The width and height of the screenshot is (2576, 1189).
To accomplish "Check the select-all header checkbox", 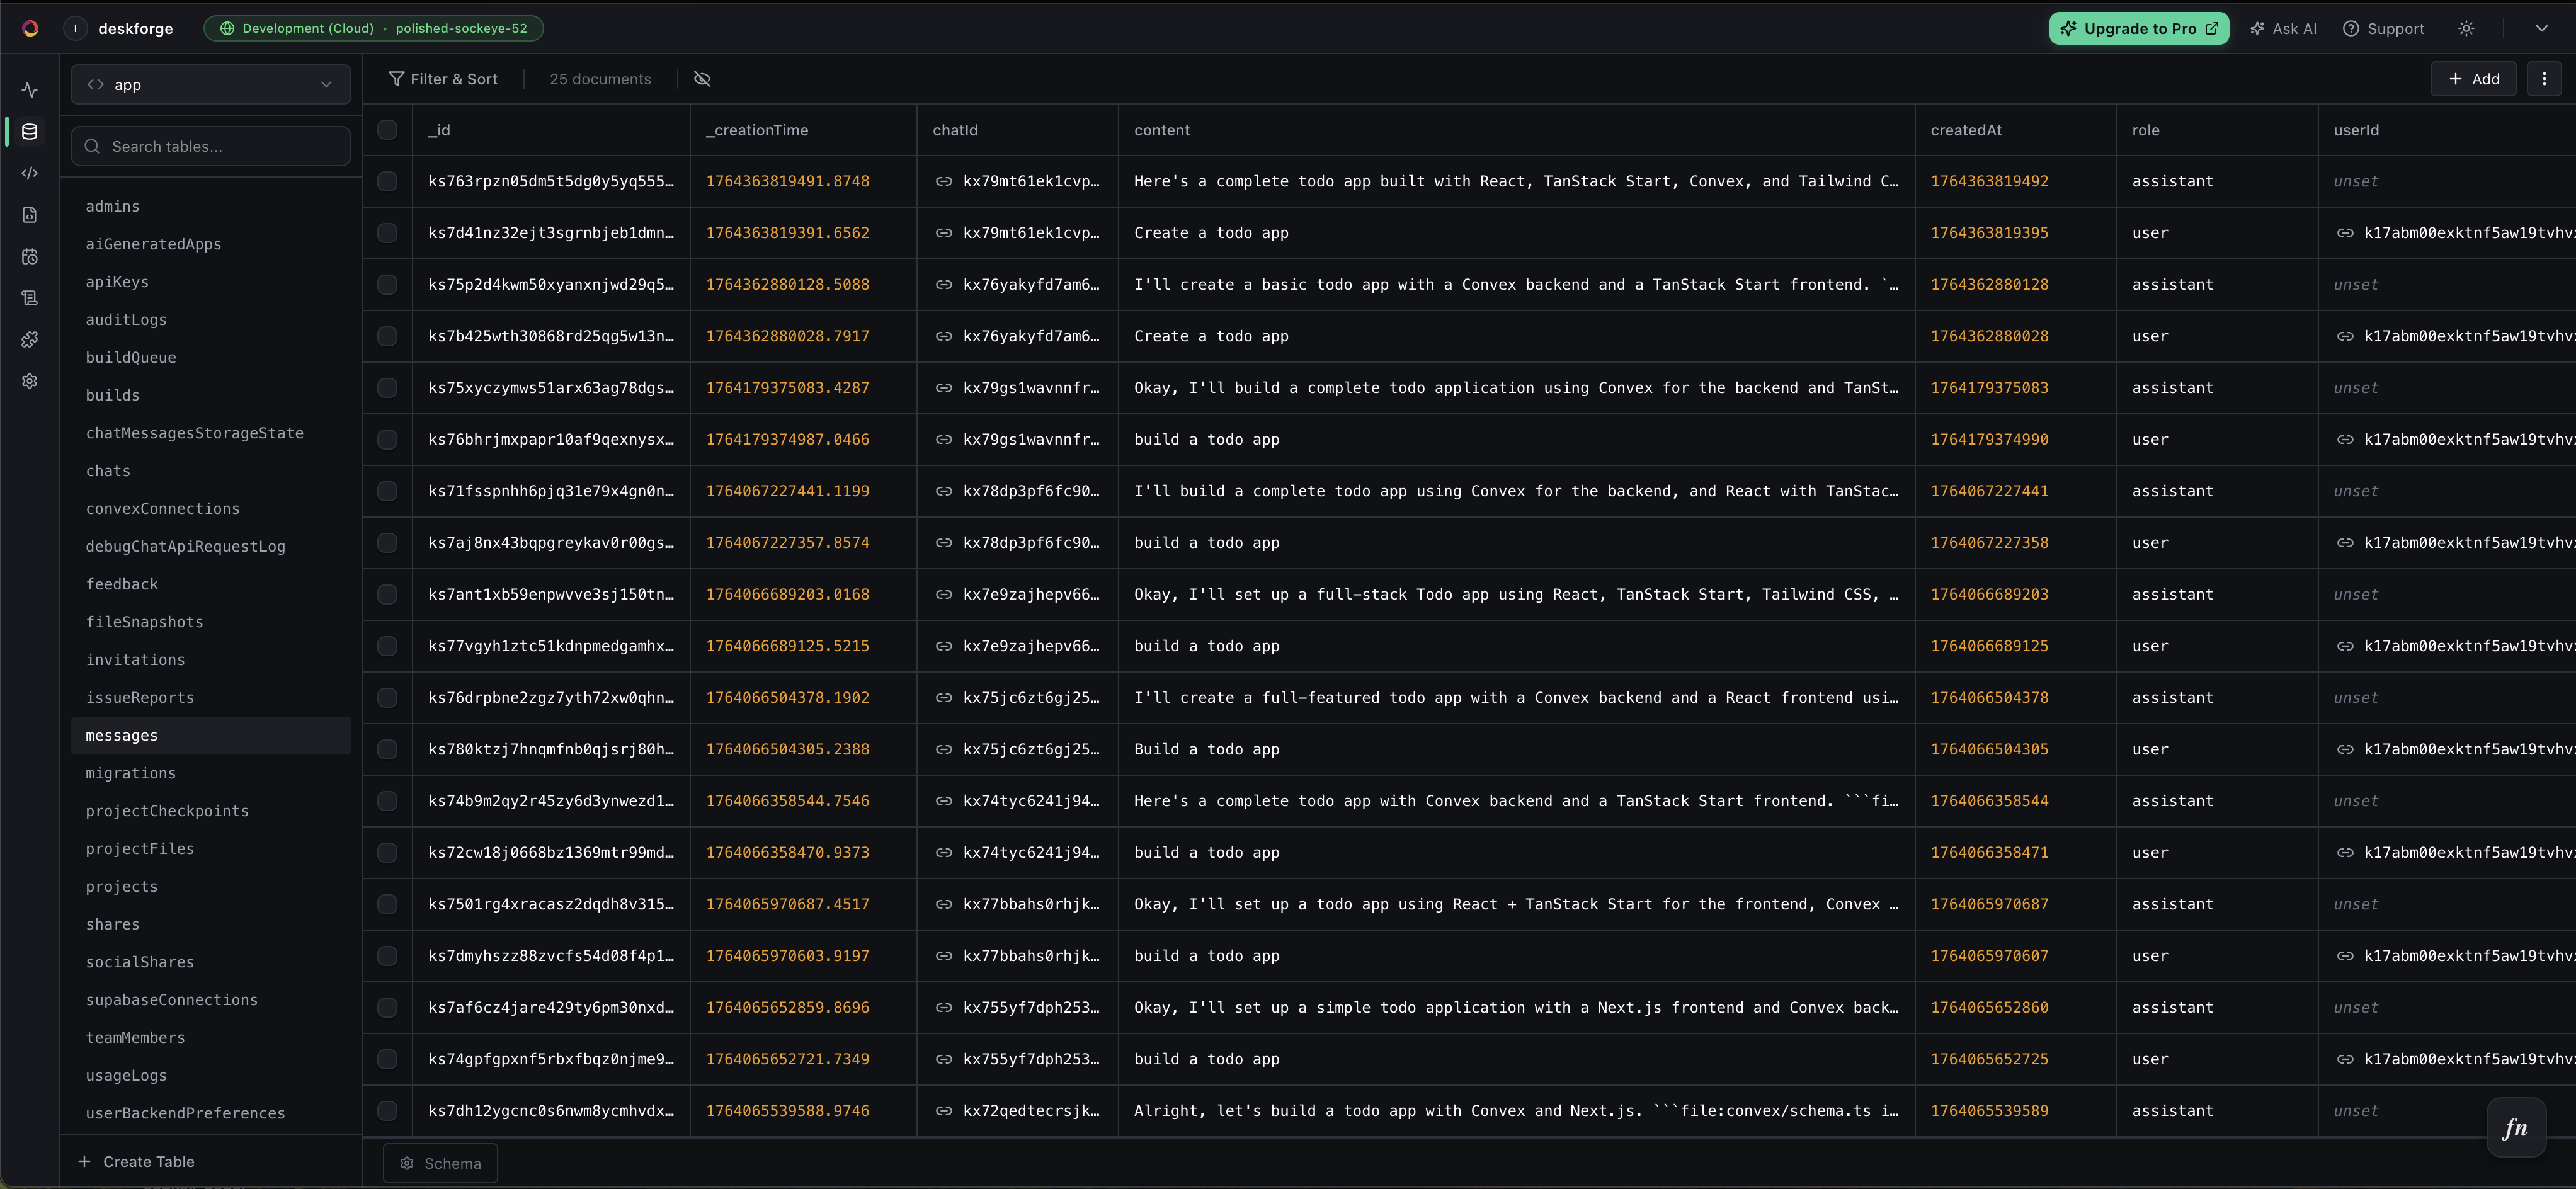I will 387,130.
